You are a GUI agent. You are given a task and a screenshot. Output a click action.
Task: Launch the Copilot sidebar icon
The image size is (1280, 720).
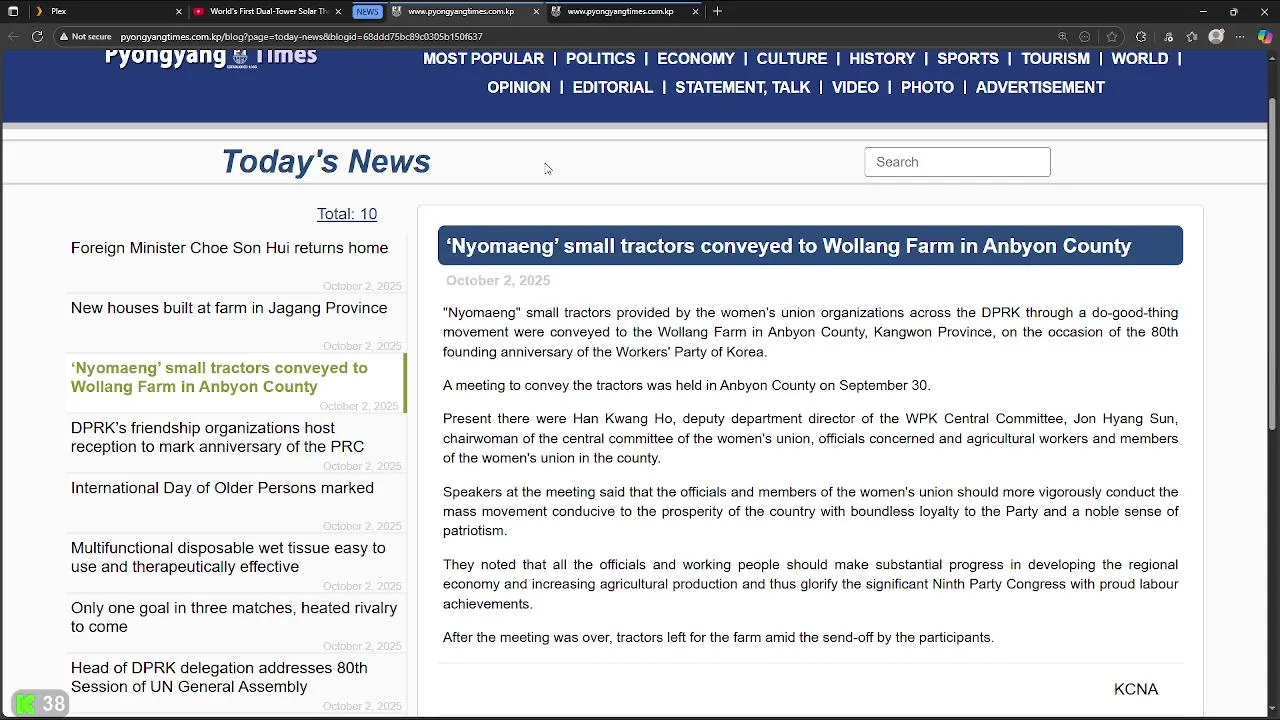(x=1265, y=37)
